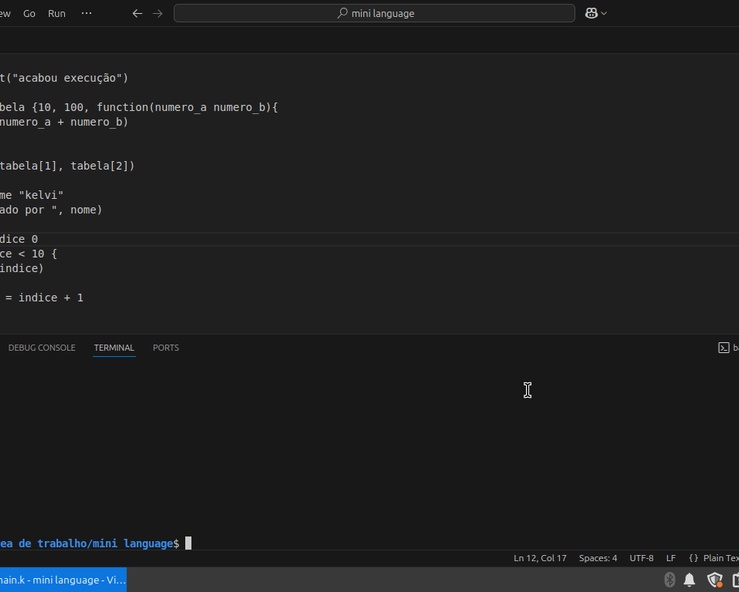This screenshot has height=592, width=739.
Task: Click the Copilot icon in title bar
Action: coord(592,13)
